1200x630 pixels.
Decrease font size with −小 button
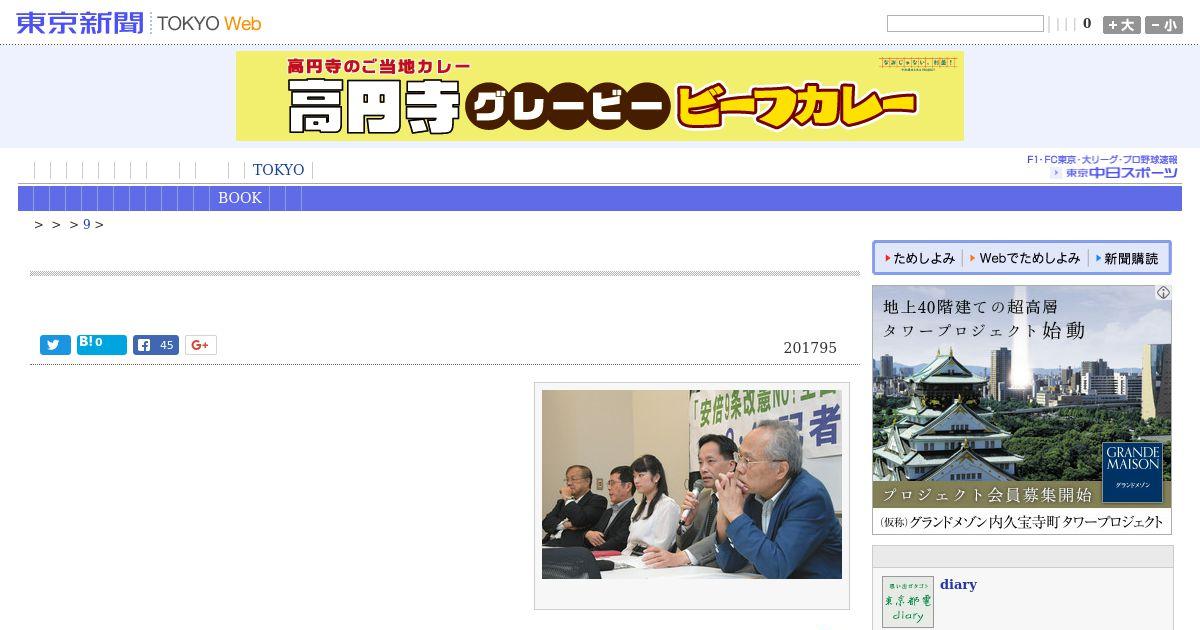[x=1164, y=25]
